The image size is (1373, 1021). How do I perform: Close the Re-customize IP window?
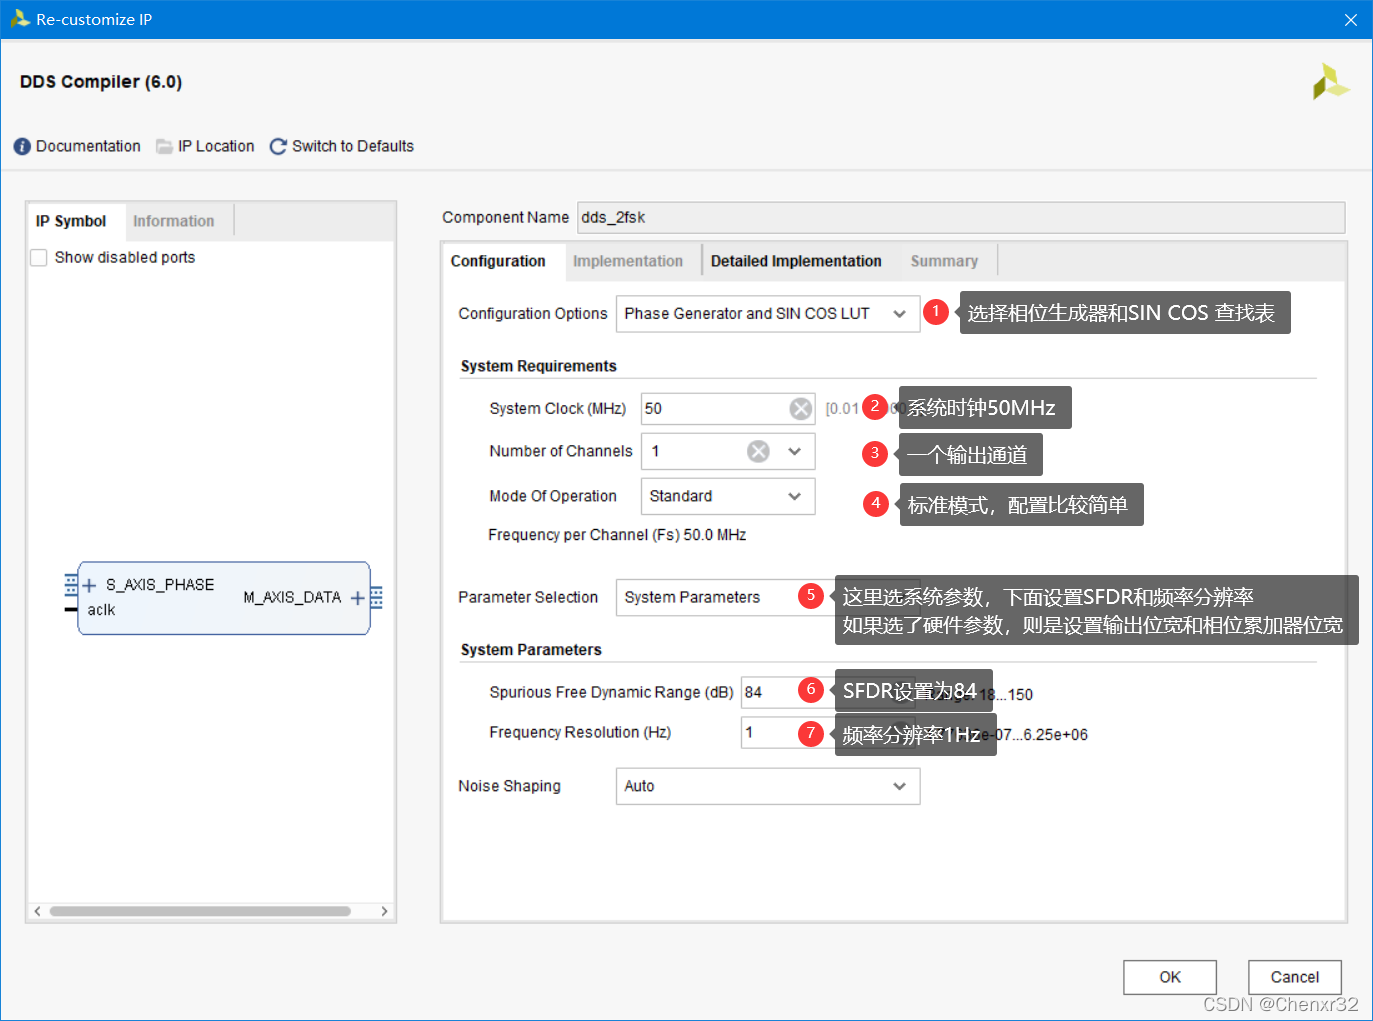coord(1351,20)
